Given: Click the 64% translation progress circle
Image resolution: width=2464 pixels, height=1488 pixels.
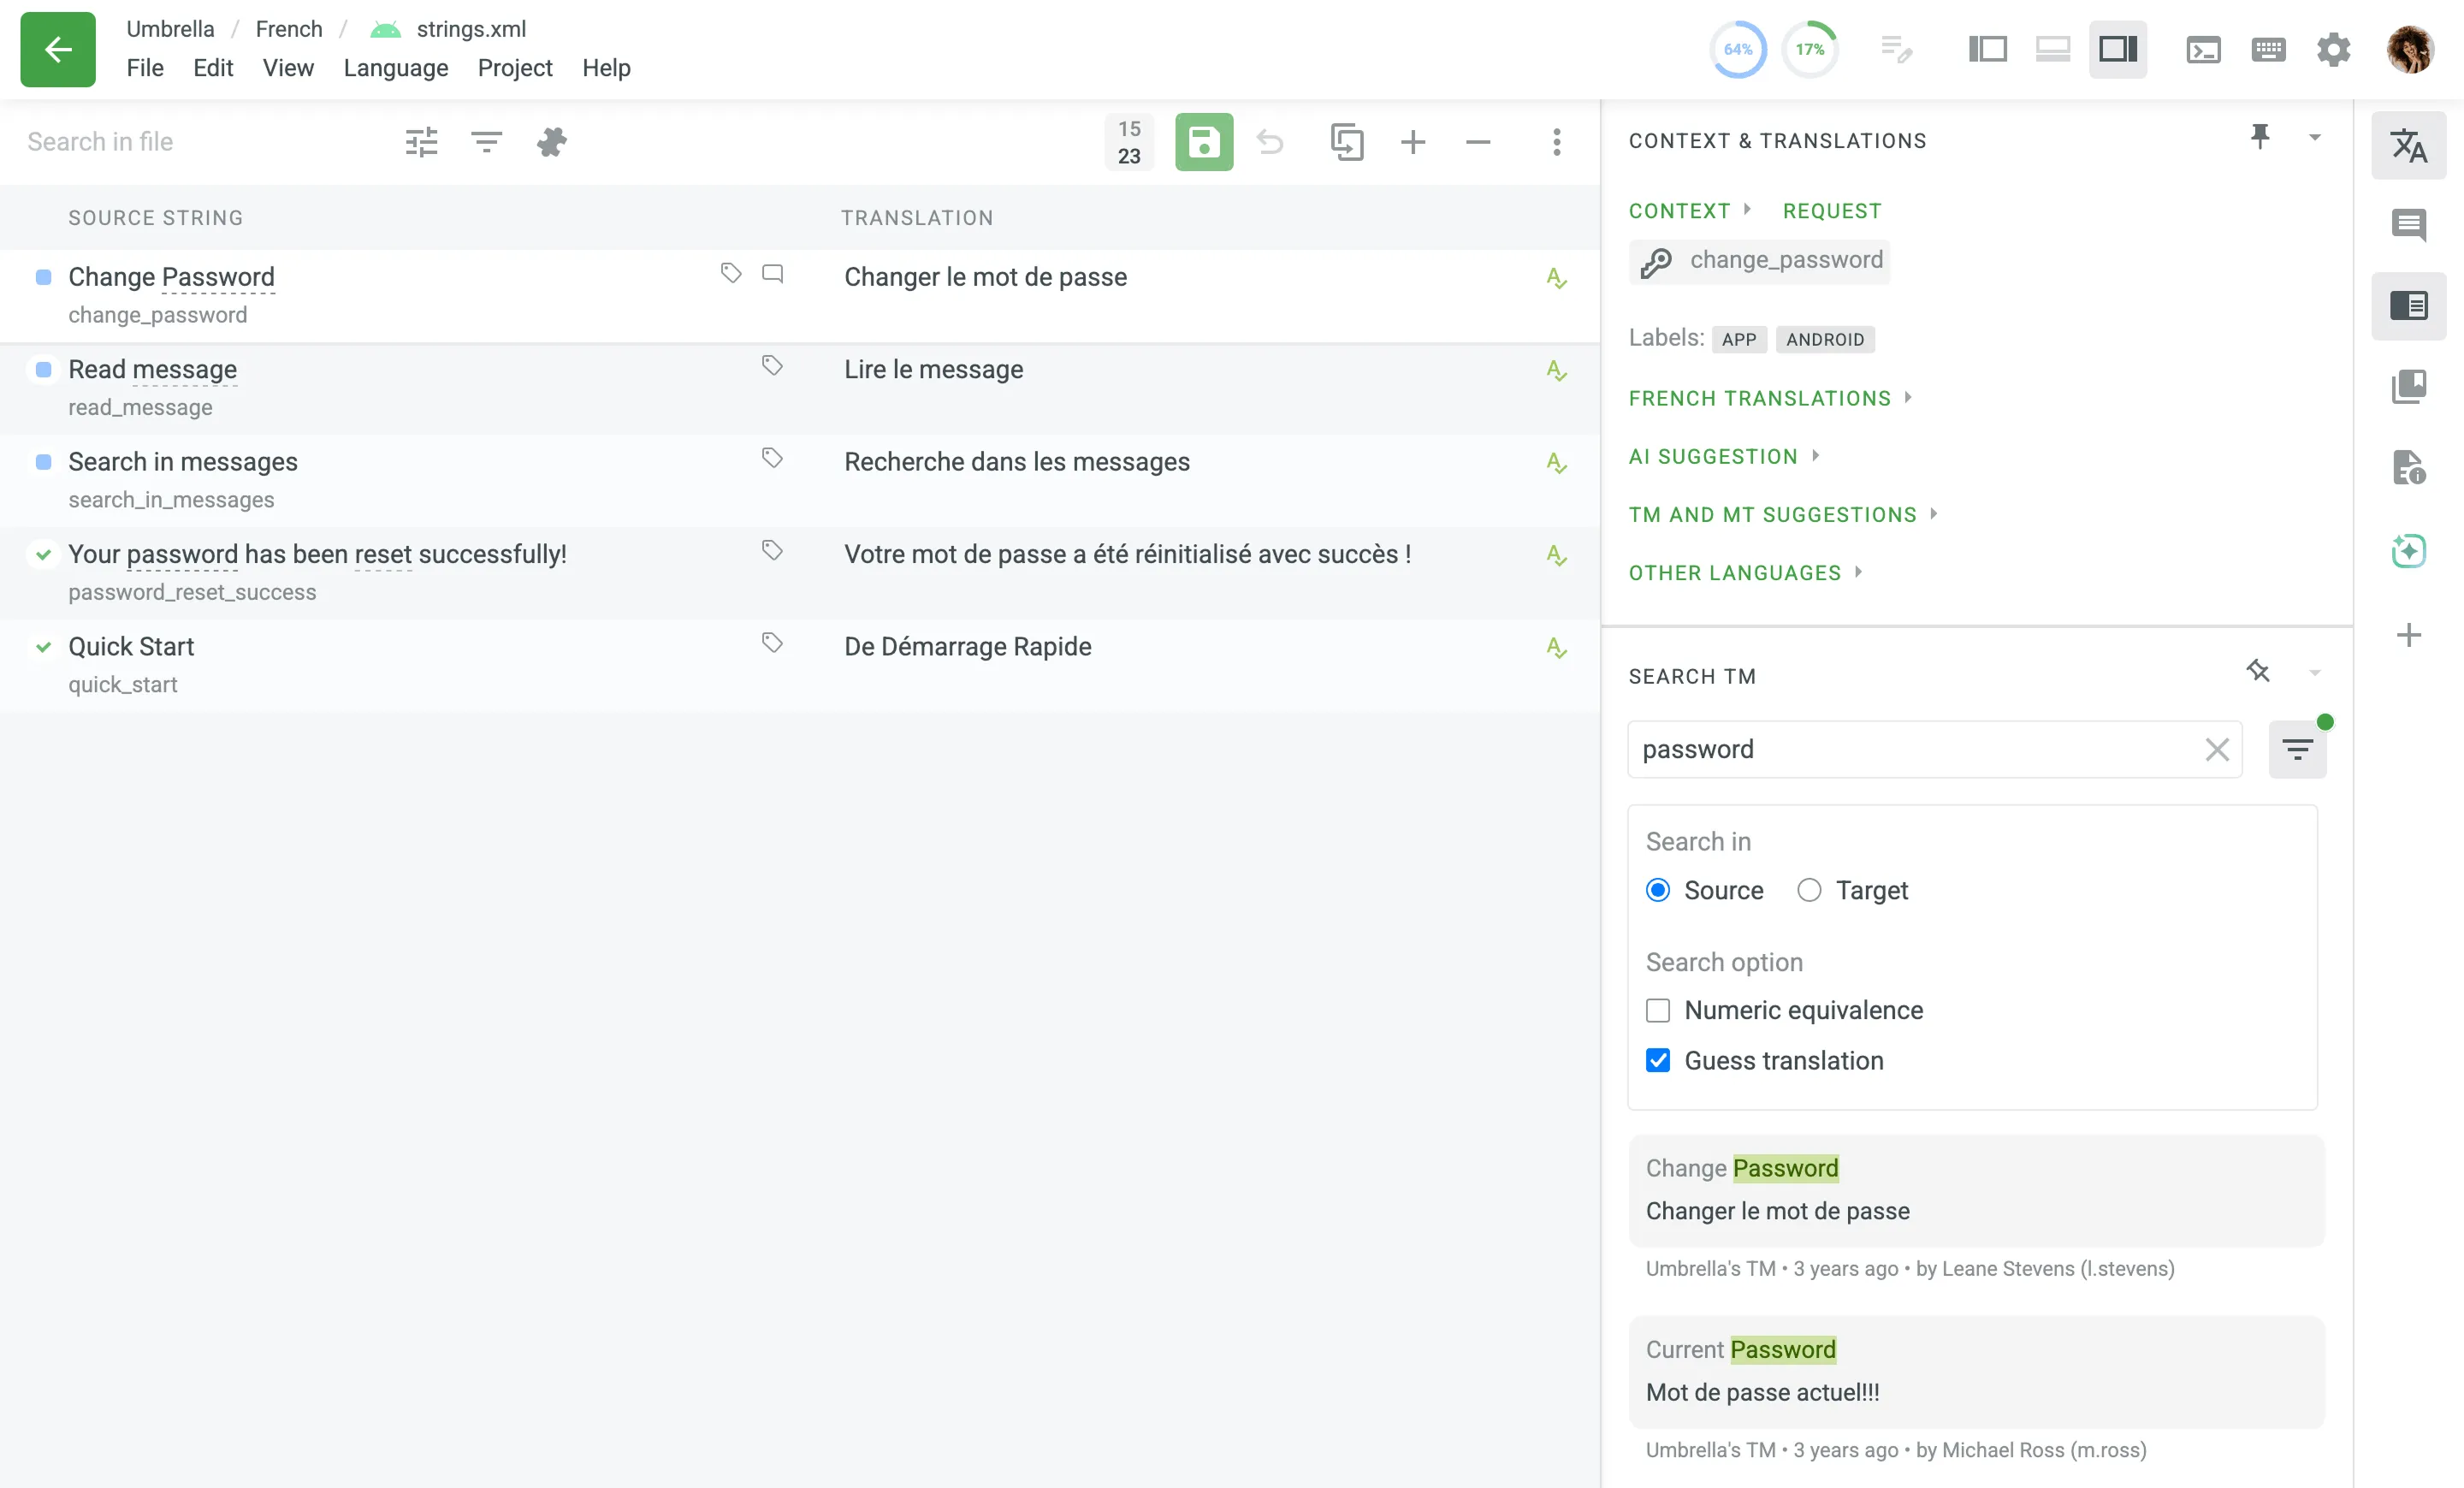Looking at the screenshot, I should coord(1737,49).
